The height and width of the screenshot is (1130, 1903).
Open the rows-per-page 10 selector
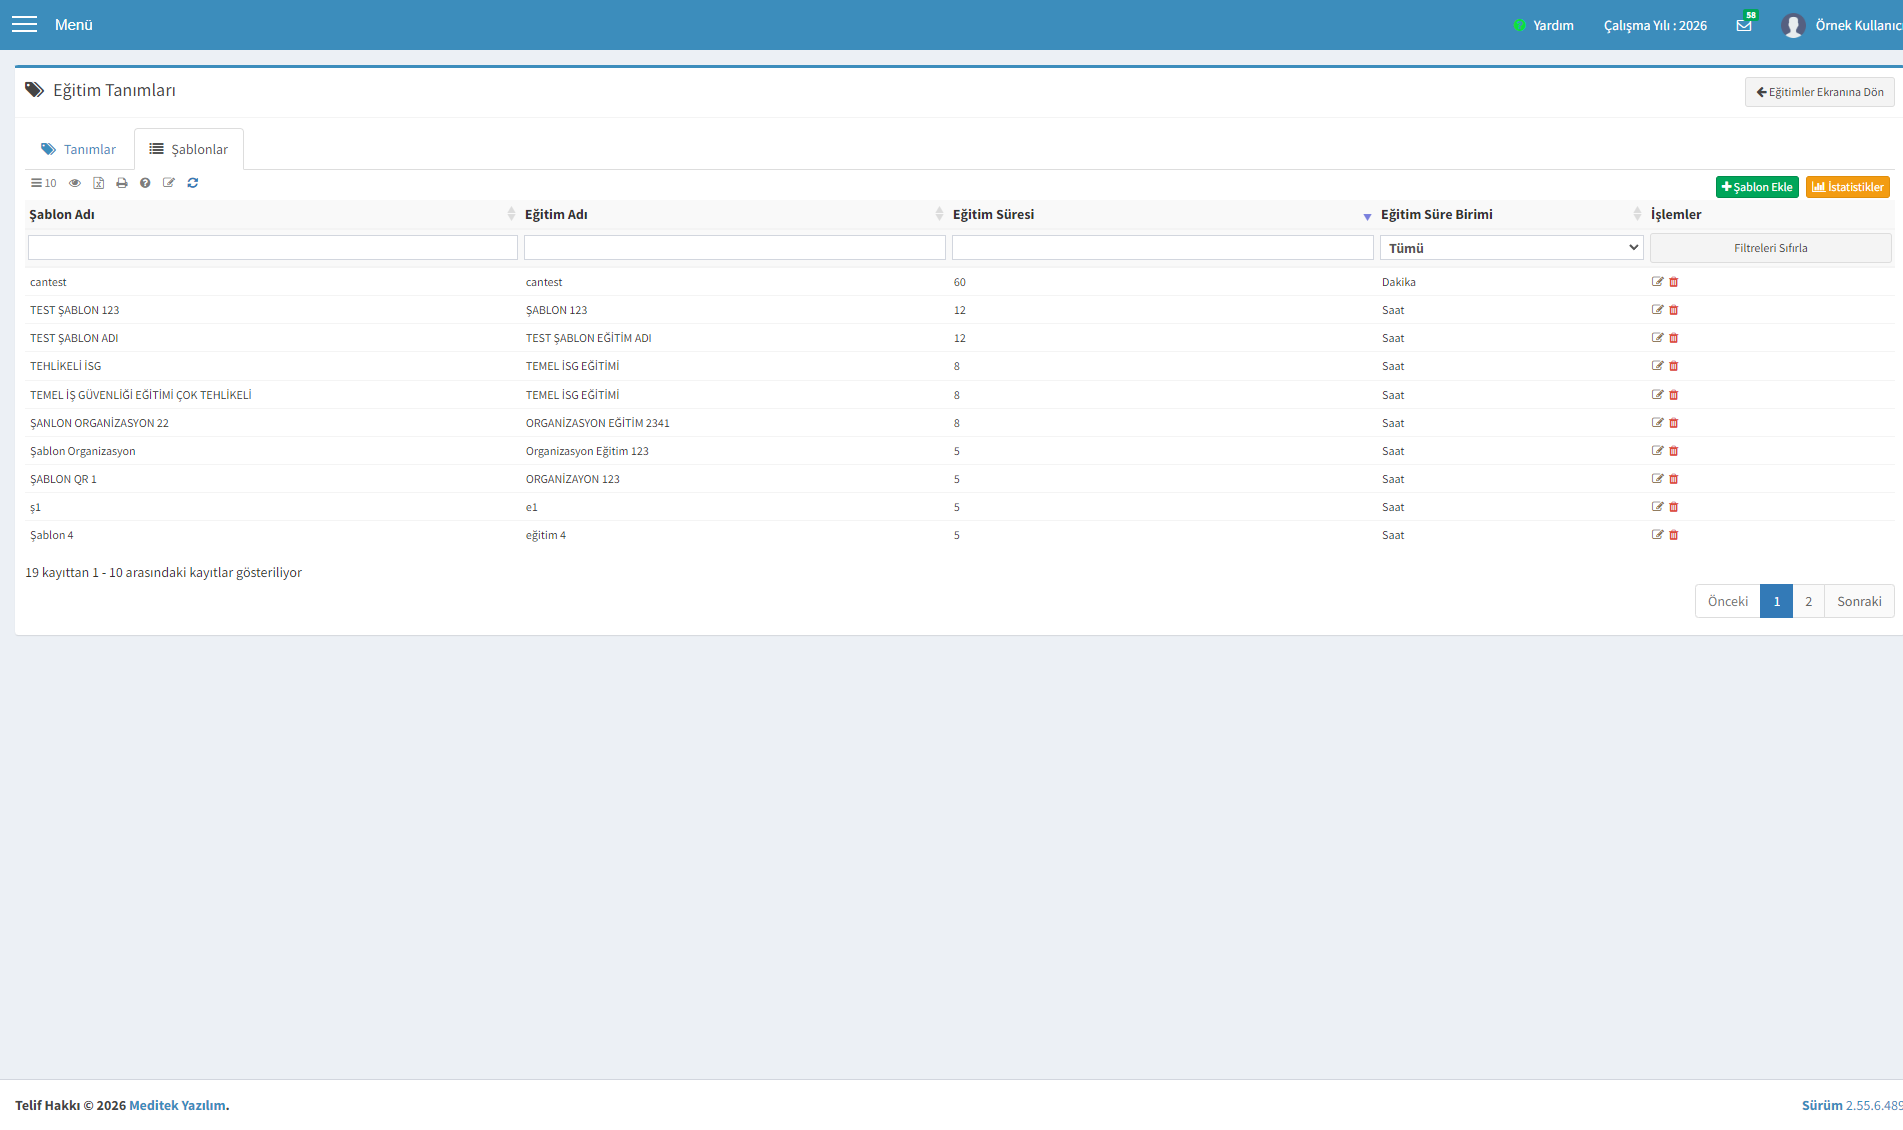point(43,183)
